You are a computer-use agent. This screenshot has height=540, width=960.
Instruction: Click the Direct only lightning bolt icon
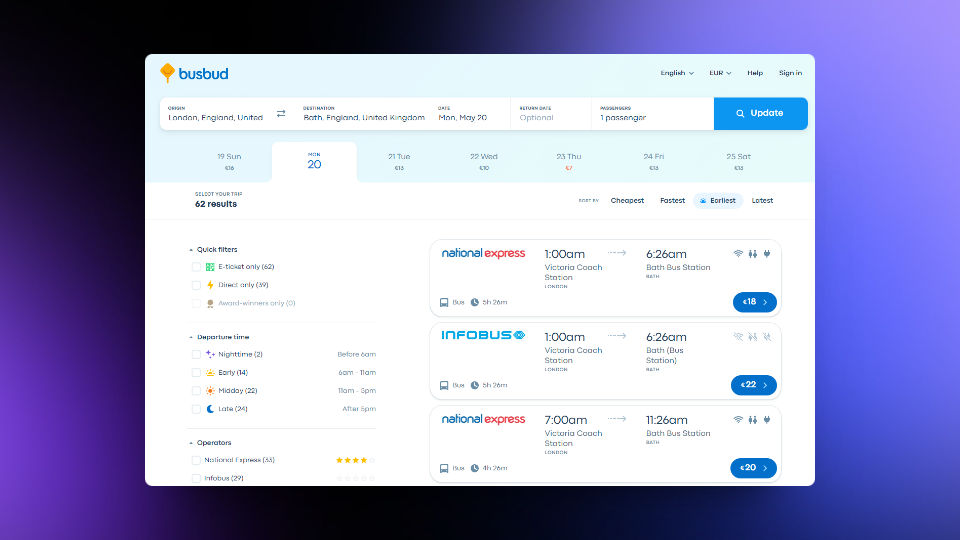210,285
